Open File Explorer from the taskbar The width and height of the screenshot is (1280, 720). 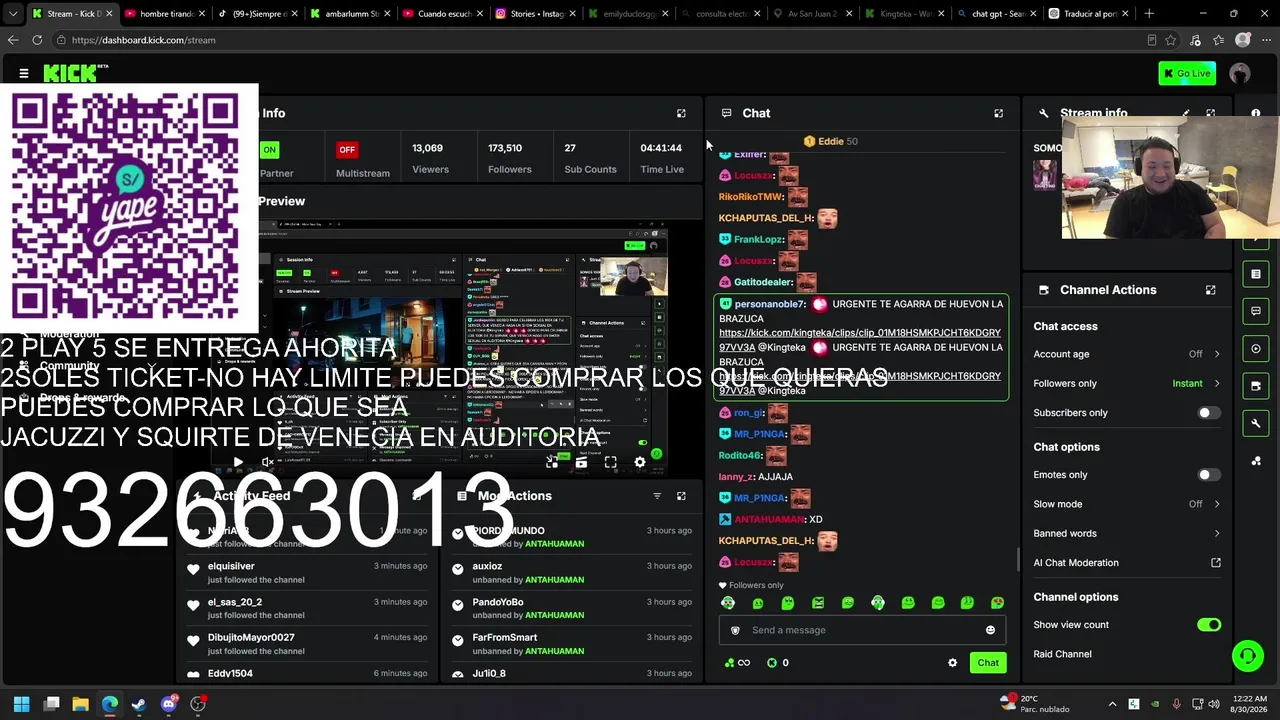point(80,704)
